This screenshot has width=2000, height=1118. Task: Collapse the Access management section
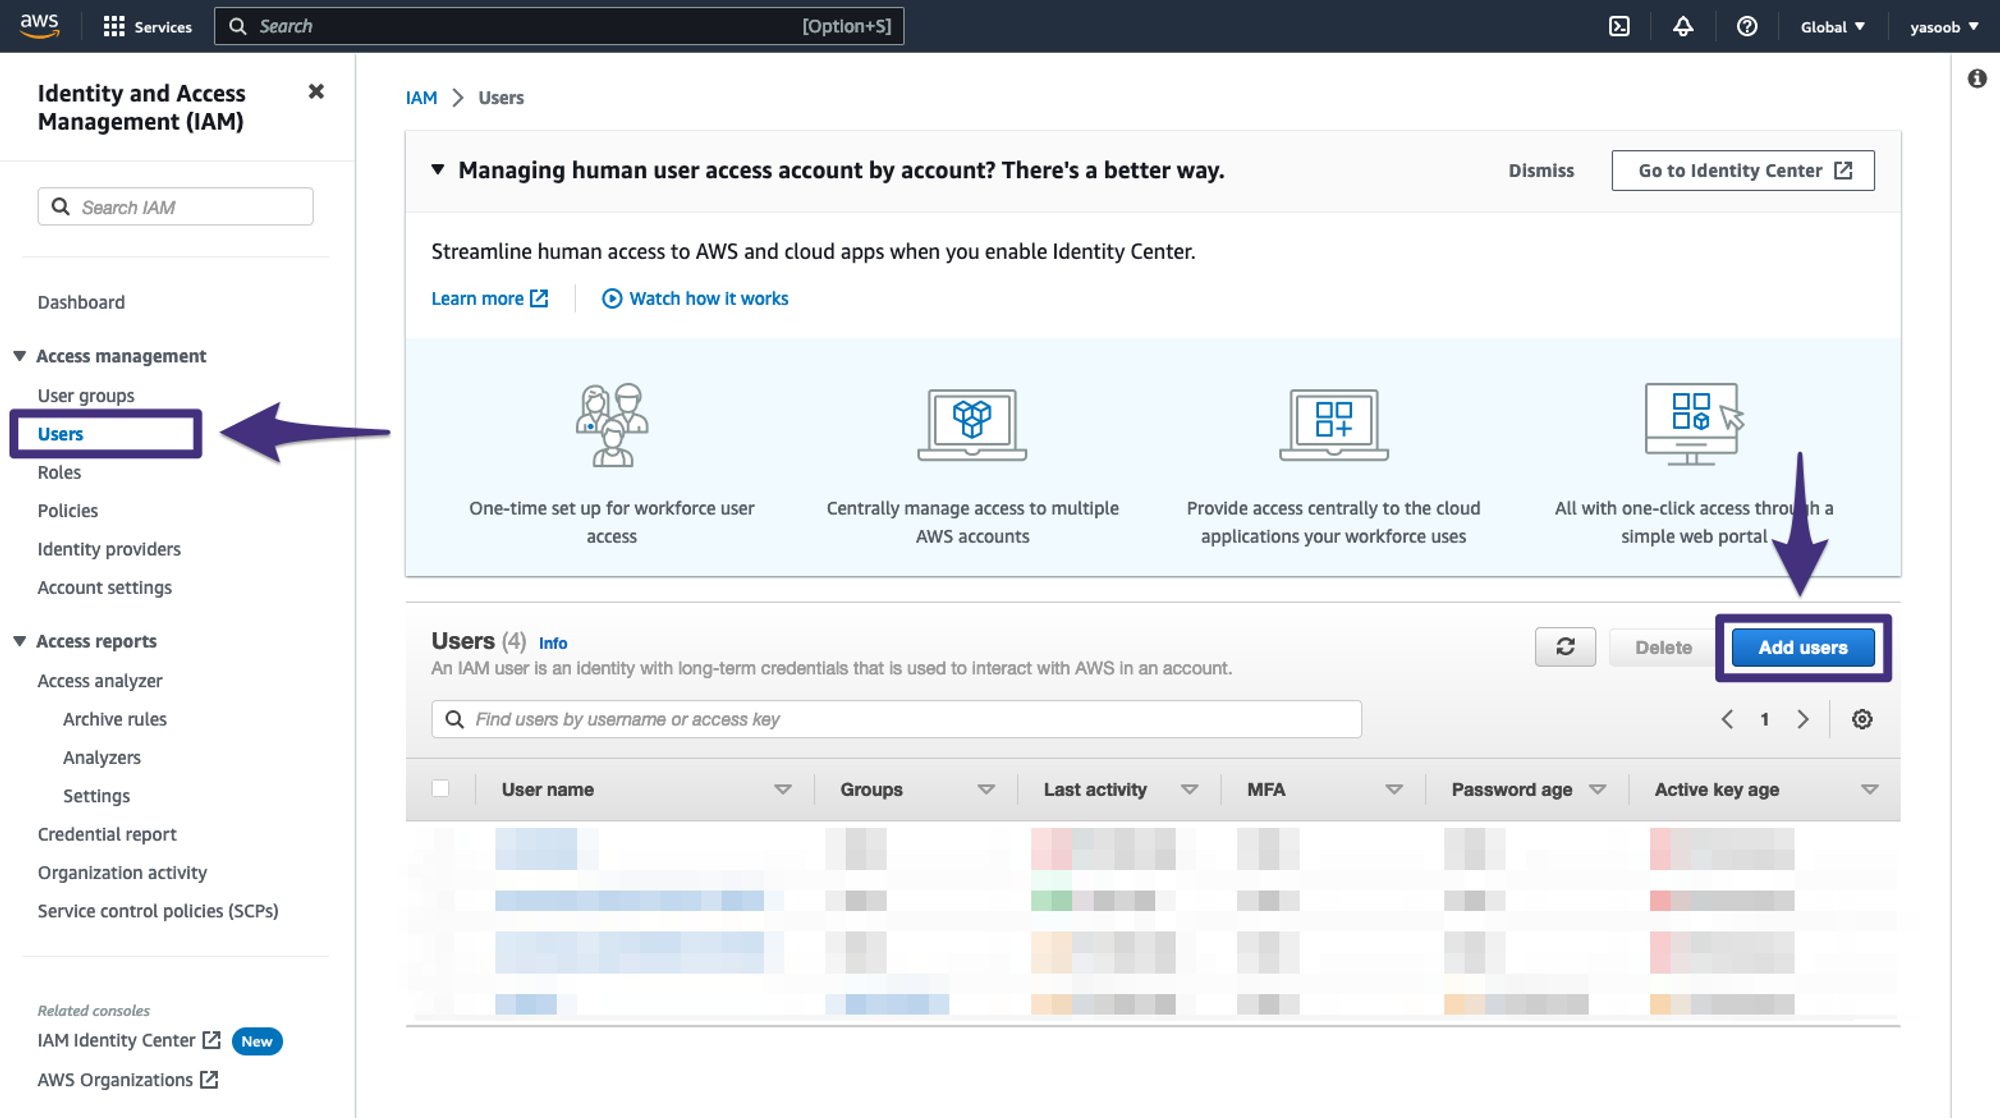pos(19,356)
